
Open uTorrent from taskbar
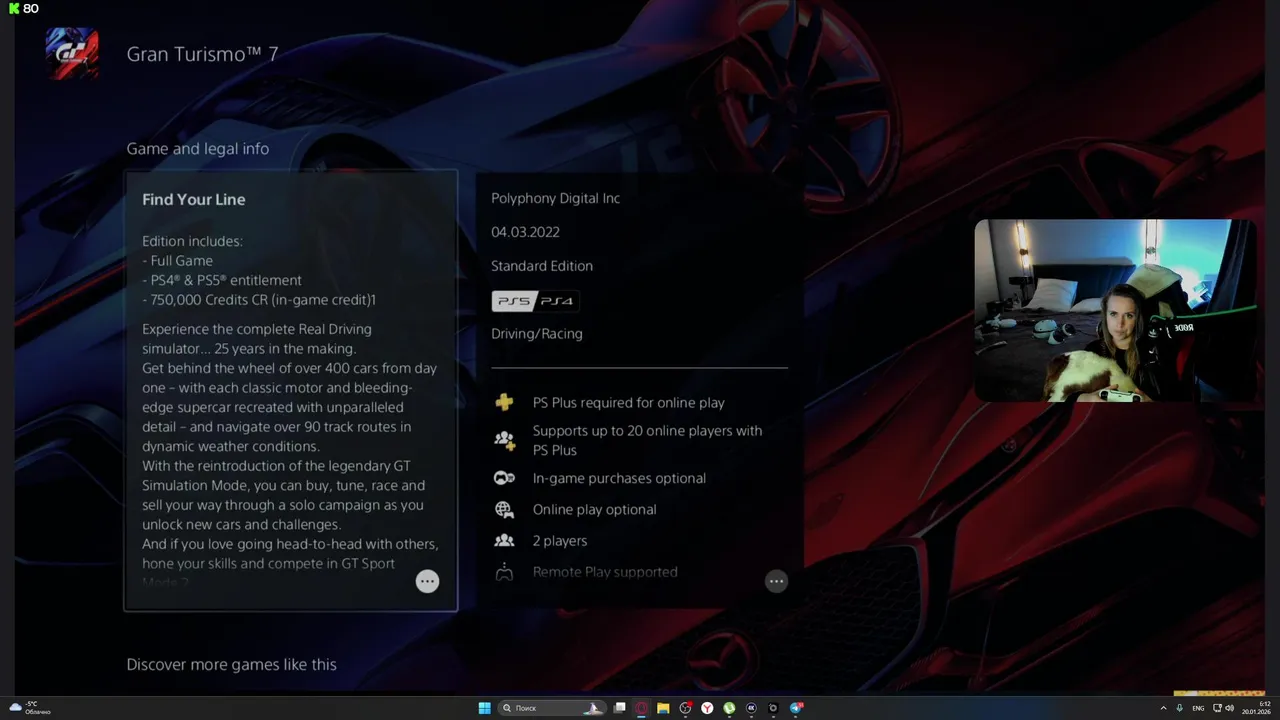tap(729, 708)
